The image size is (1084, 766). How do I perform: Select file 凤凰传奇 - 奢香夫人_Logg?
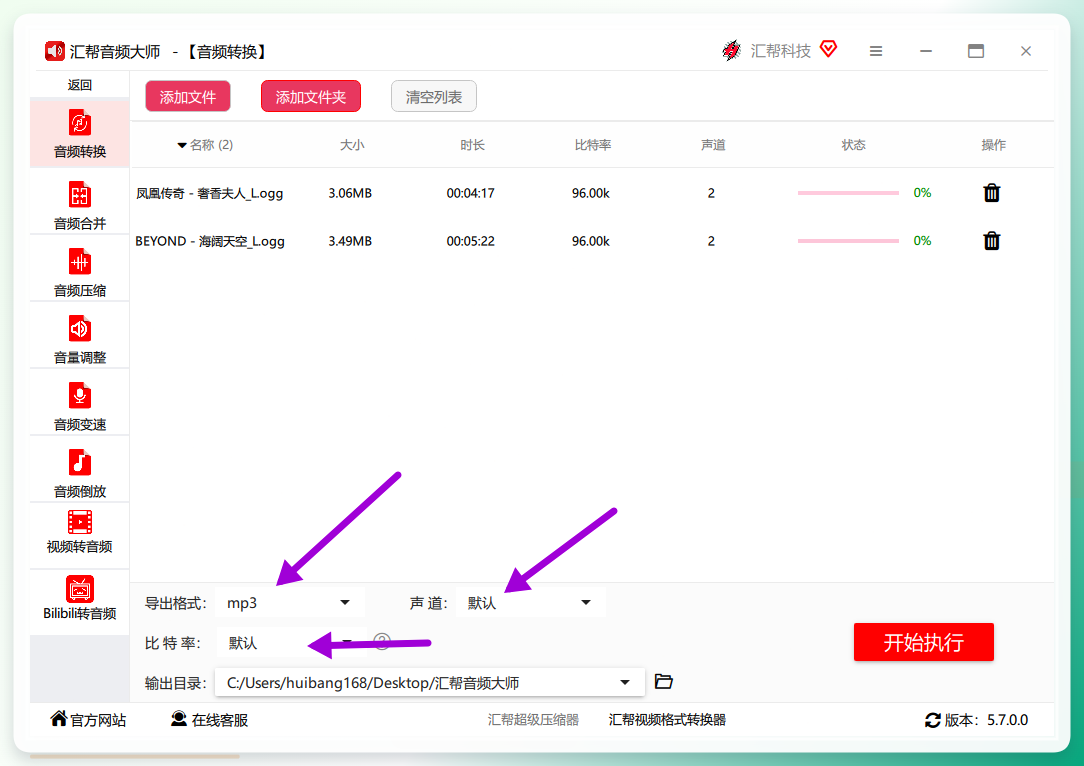coord(209,193)
